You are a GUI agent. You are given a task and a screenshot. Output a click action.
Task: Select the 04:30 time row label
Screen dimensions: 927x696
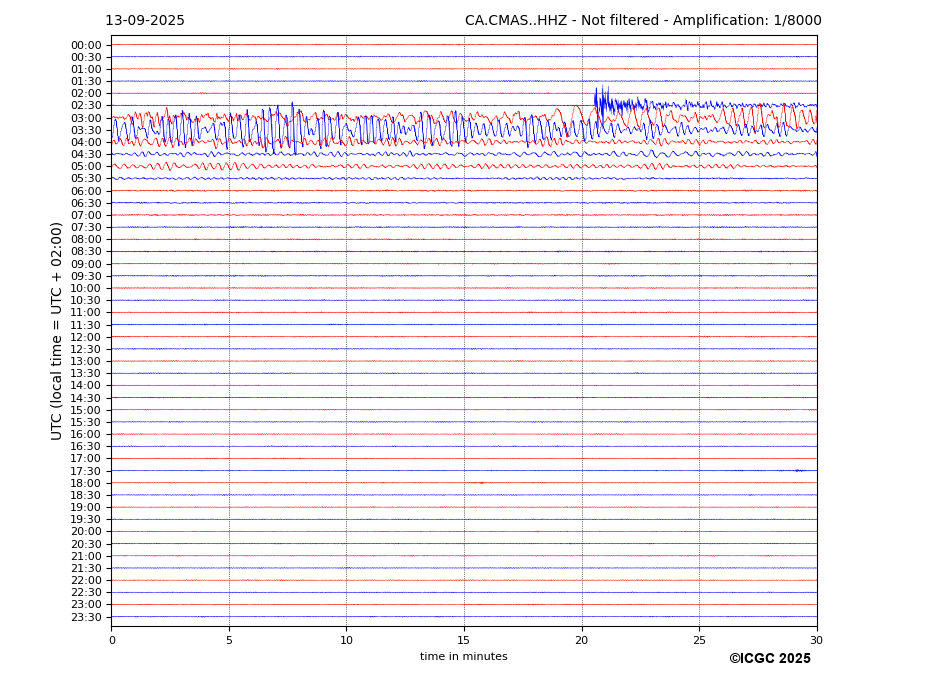tap(86, 154)
